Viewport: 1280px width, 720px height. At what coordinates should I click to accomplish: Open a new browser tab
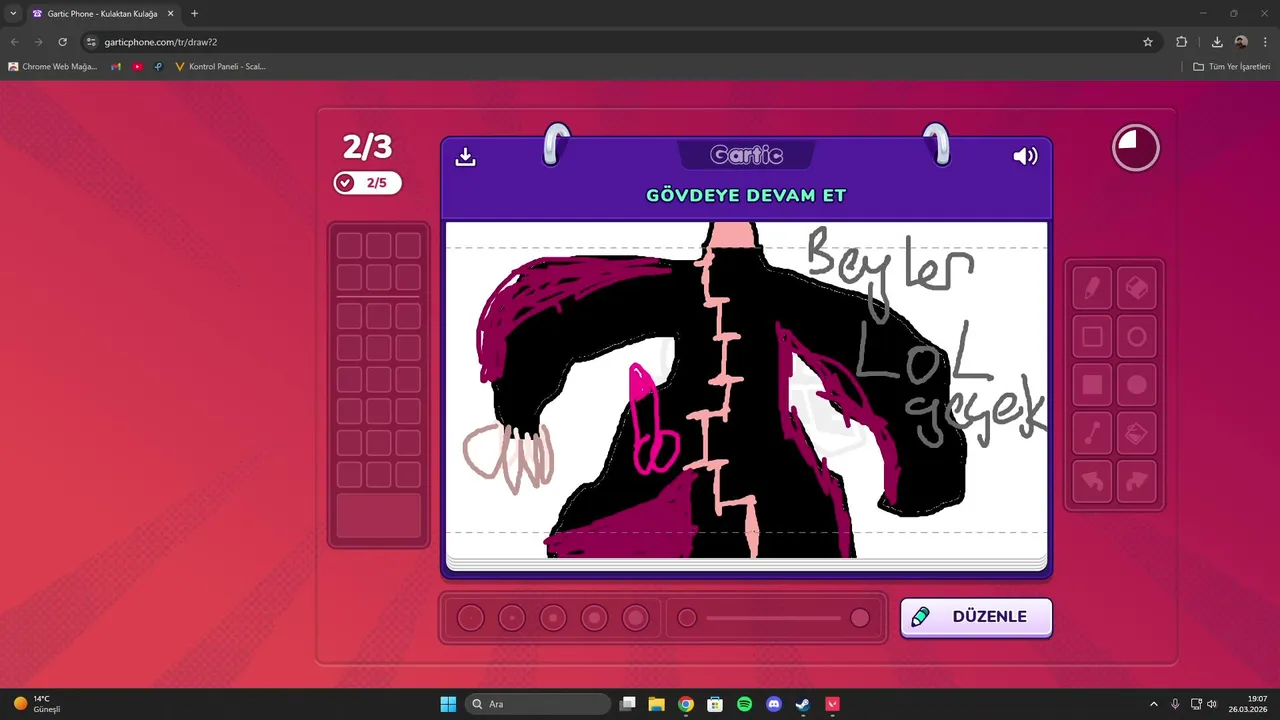coord(194,14)
